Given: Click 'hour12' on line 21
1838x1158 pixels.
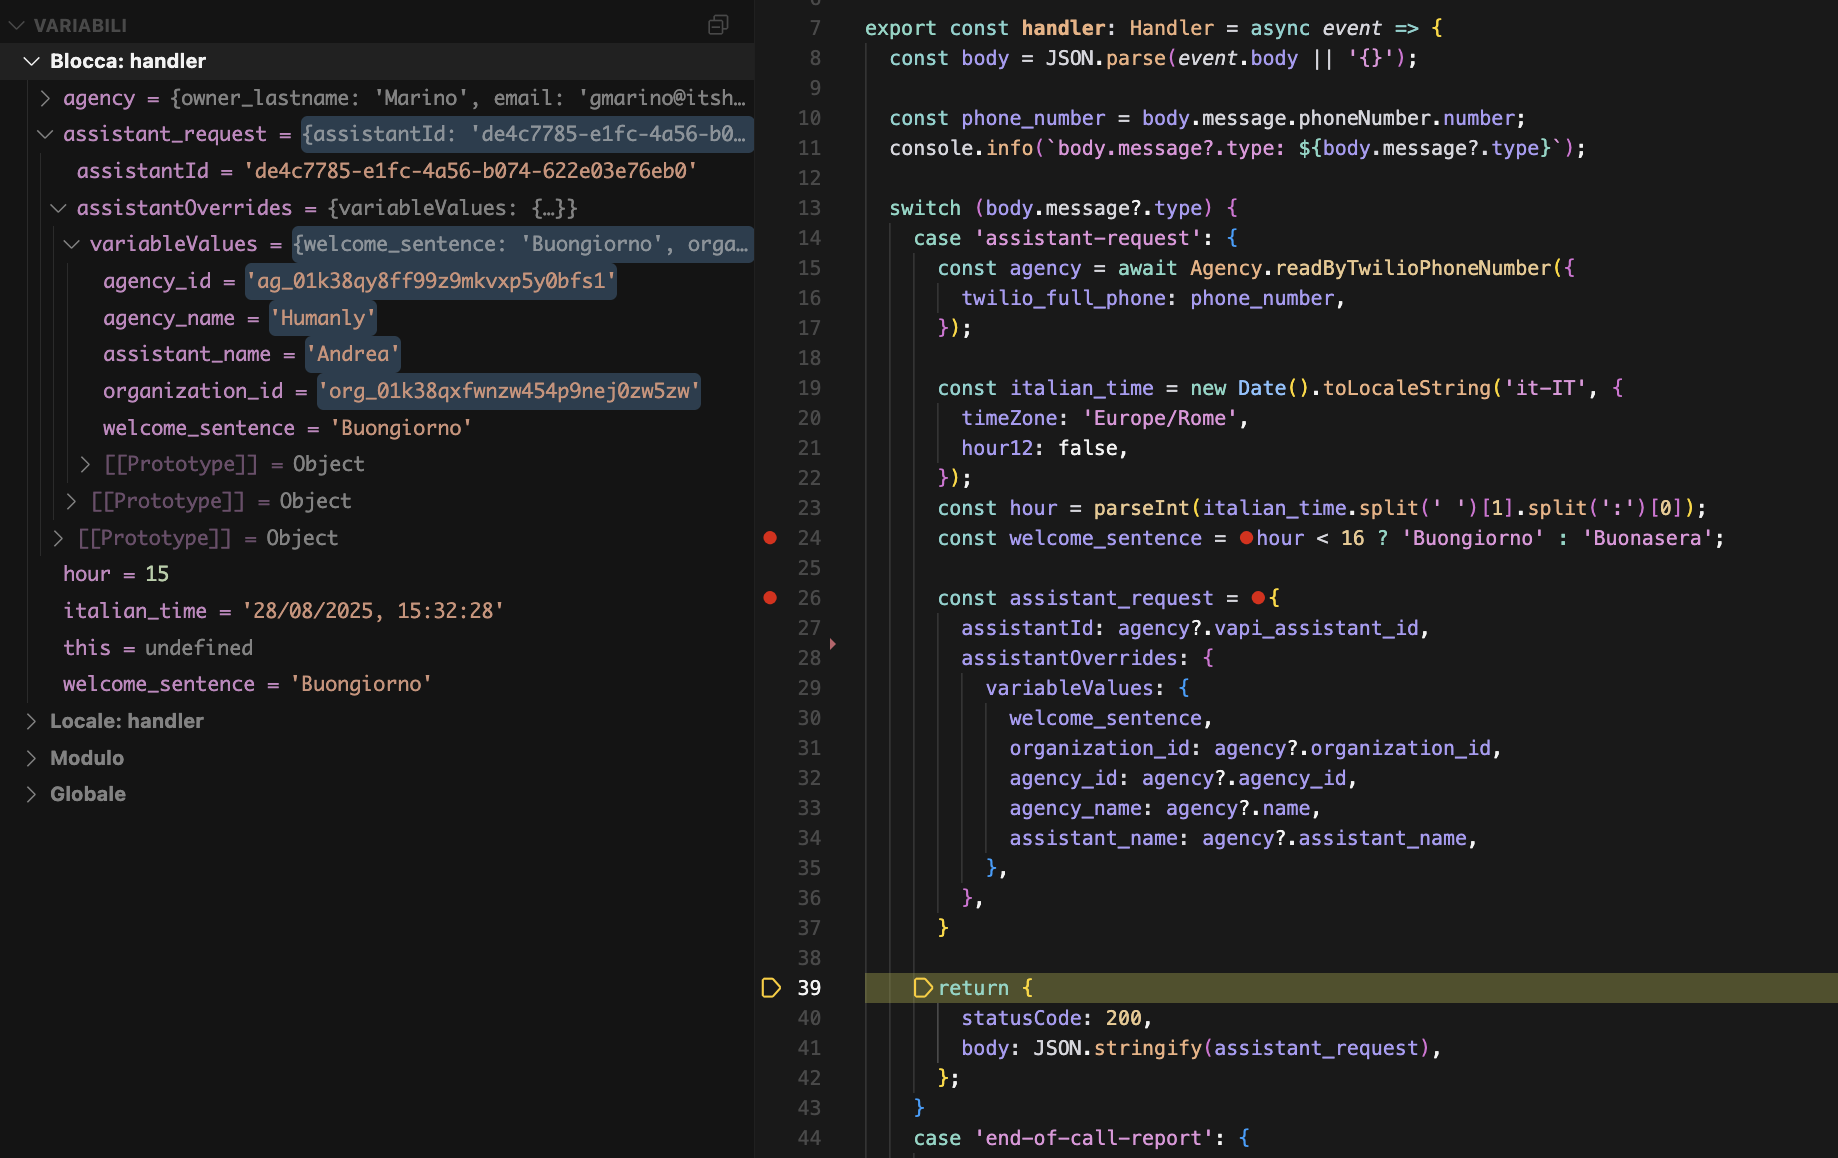Looking at the screenshot, I should (997, 448).
